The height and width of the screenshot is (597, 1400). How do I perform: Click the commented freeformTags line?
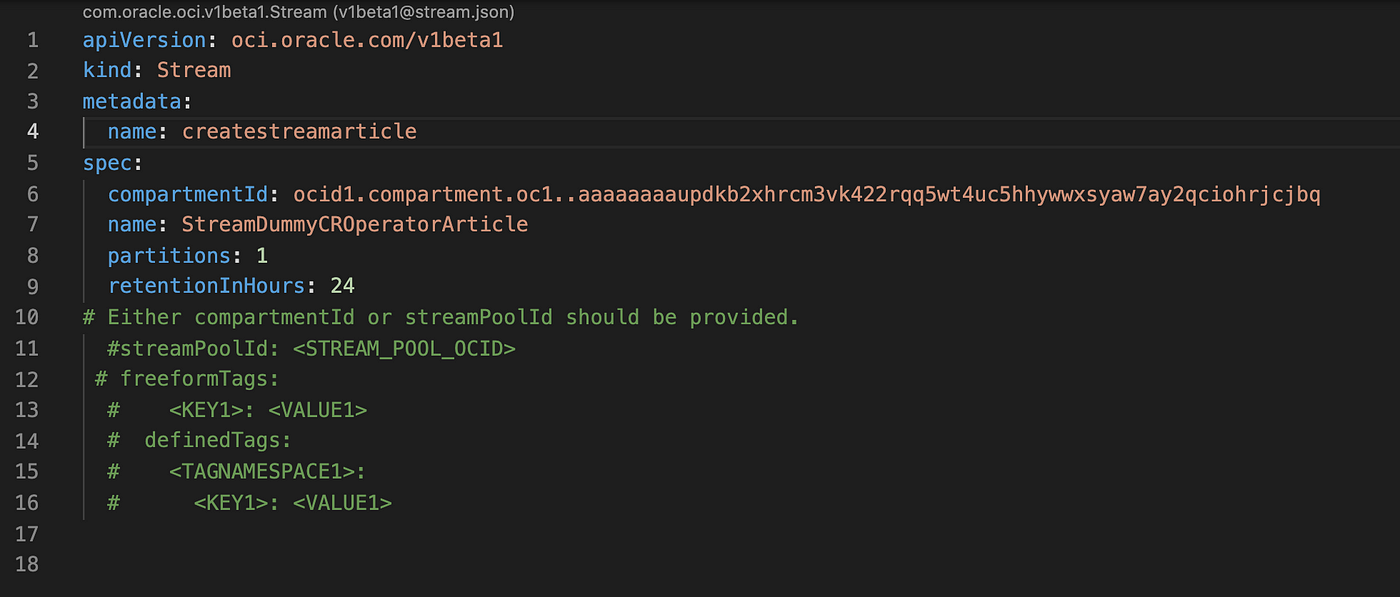click(x=187, y=379)
